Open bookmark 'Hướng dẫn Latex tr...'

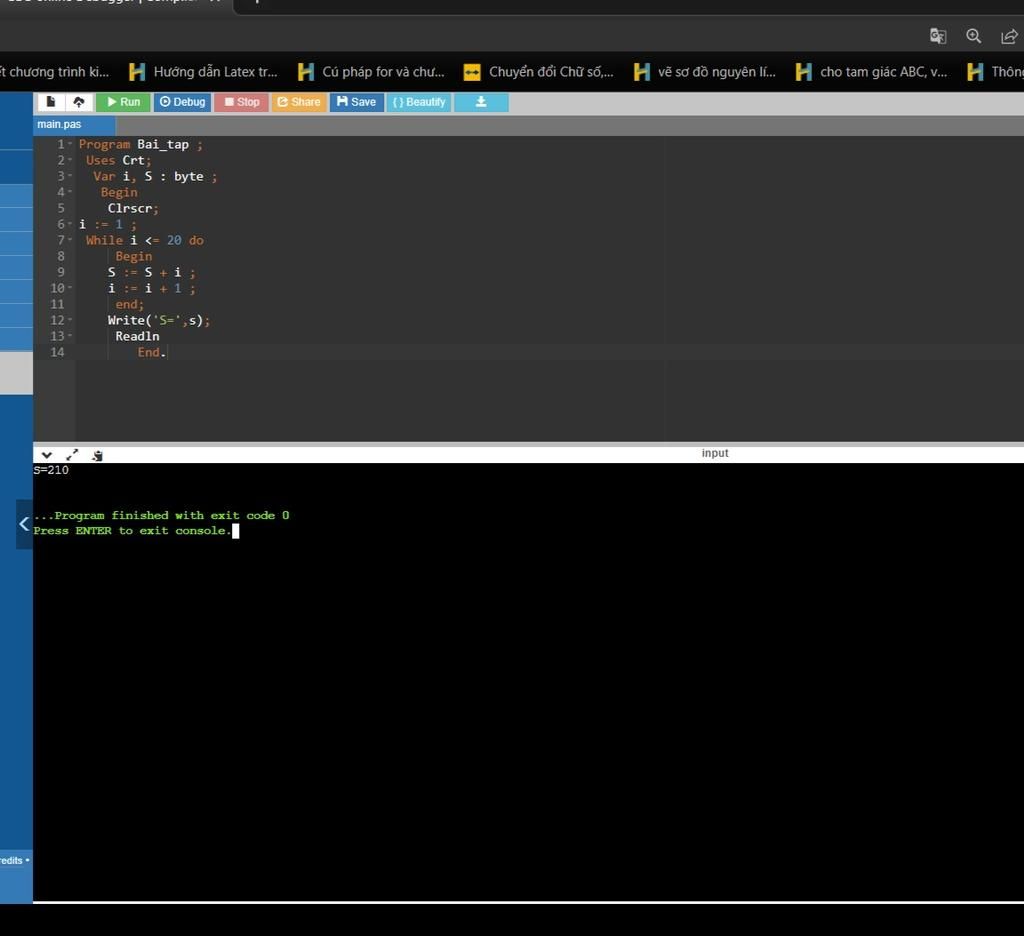pyautogui.click(x=203, y=72)
